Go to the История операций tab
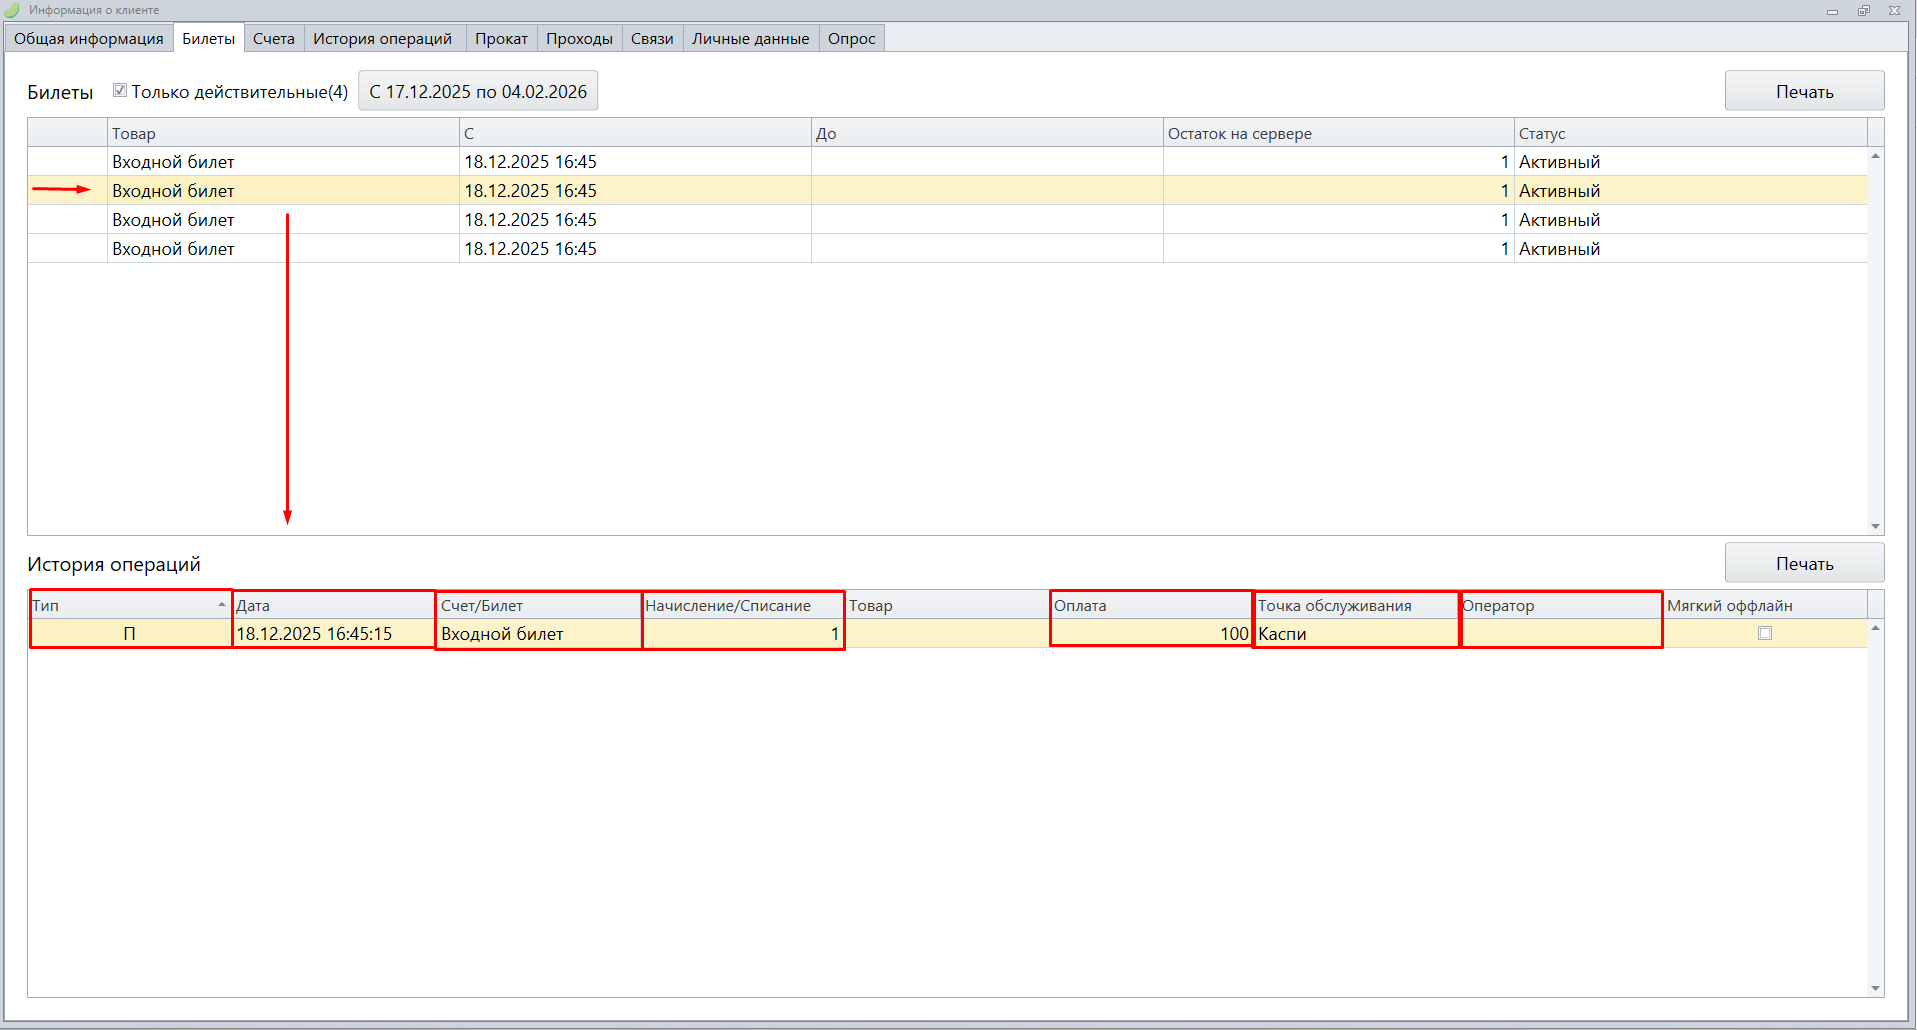This screenshot has width=1917, height=1030. pos(382,39)
